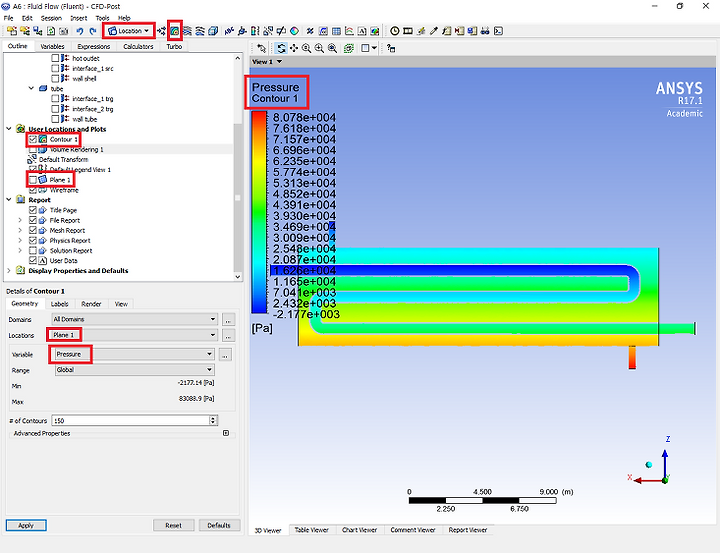This screenshot has height=553, width=720.
Task: Select the Pan tool in viewer toolbar
Action: point(294,48)
